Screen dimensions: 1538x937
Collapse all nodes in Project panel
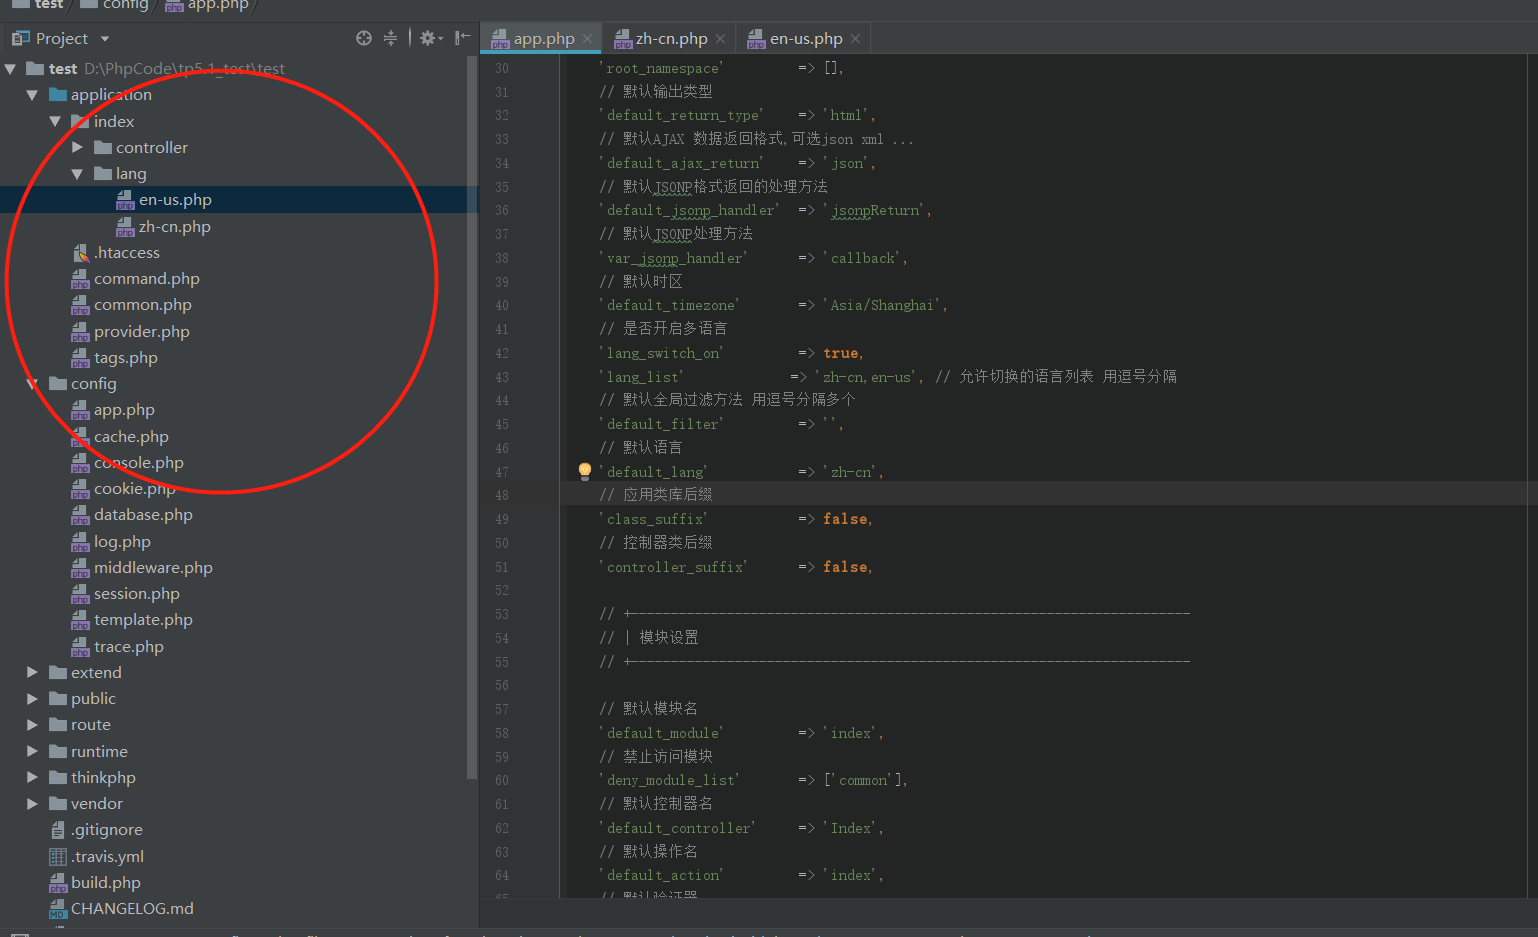point(391,37)
